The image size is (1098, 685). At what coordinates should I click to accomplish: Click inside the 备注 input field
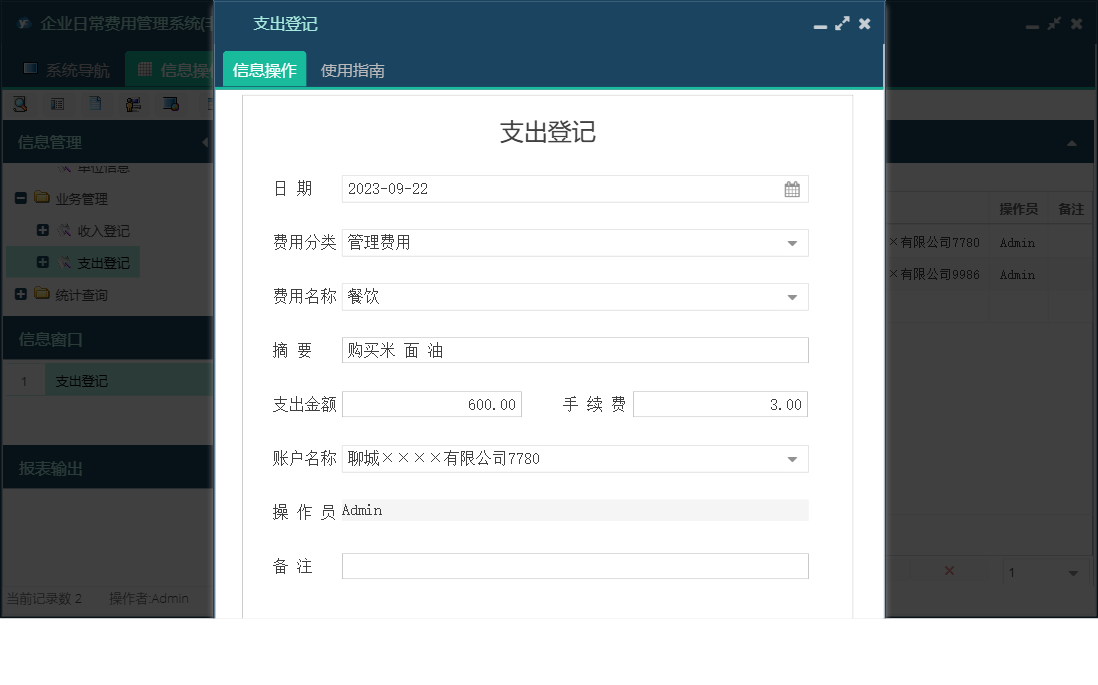pos(575,565)
